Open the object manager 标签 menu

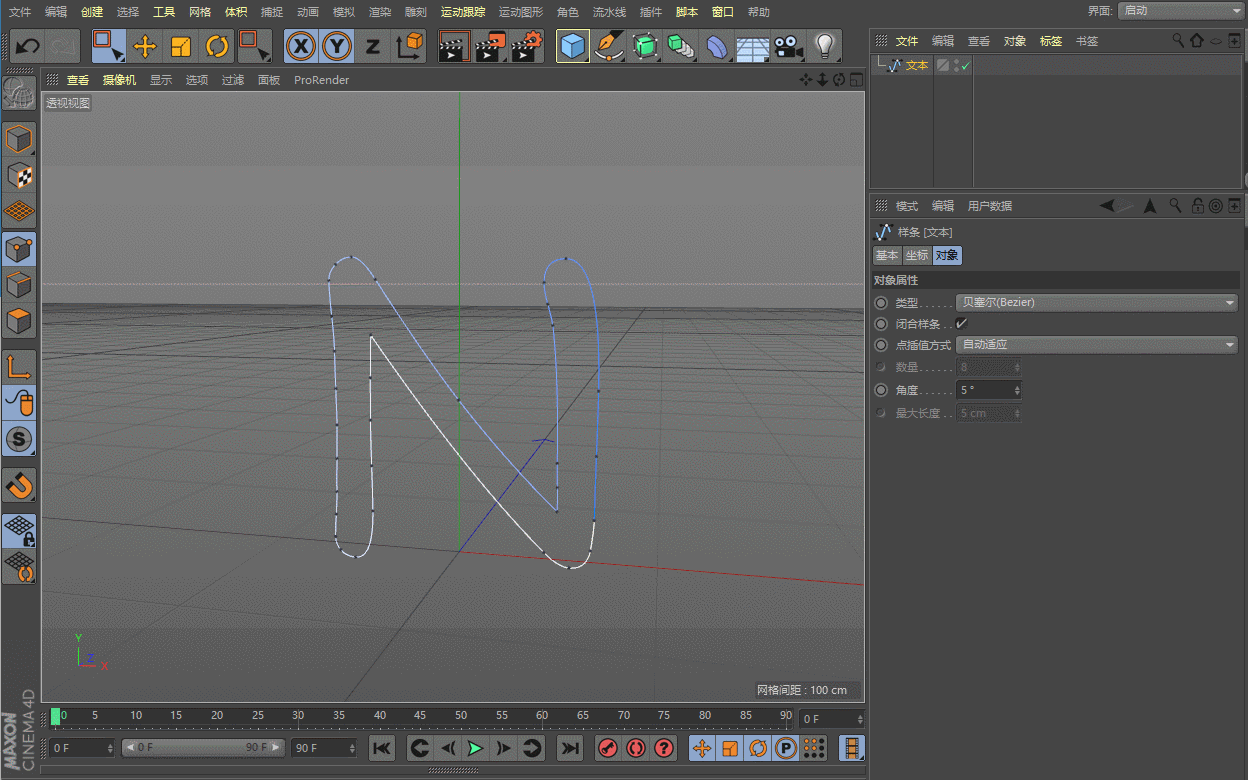[x=1051, y=41]
